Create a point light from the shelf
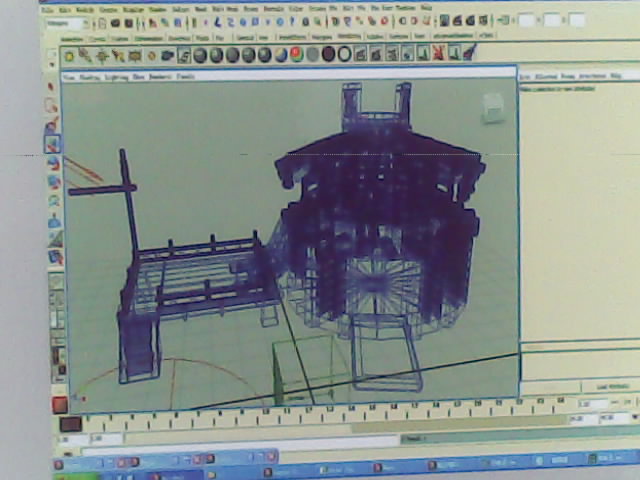The width and height of the screenshot is (640, 480). [x=102, y=56]
